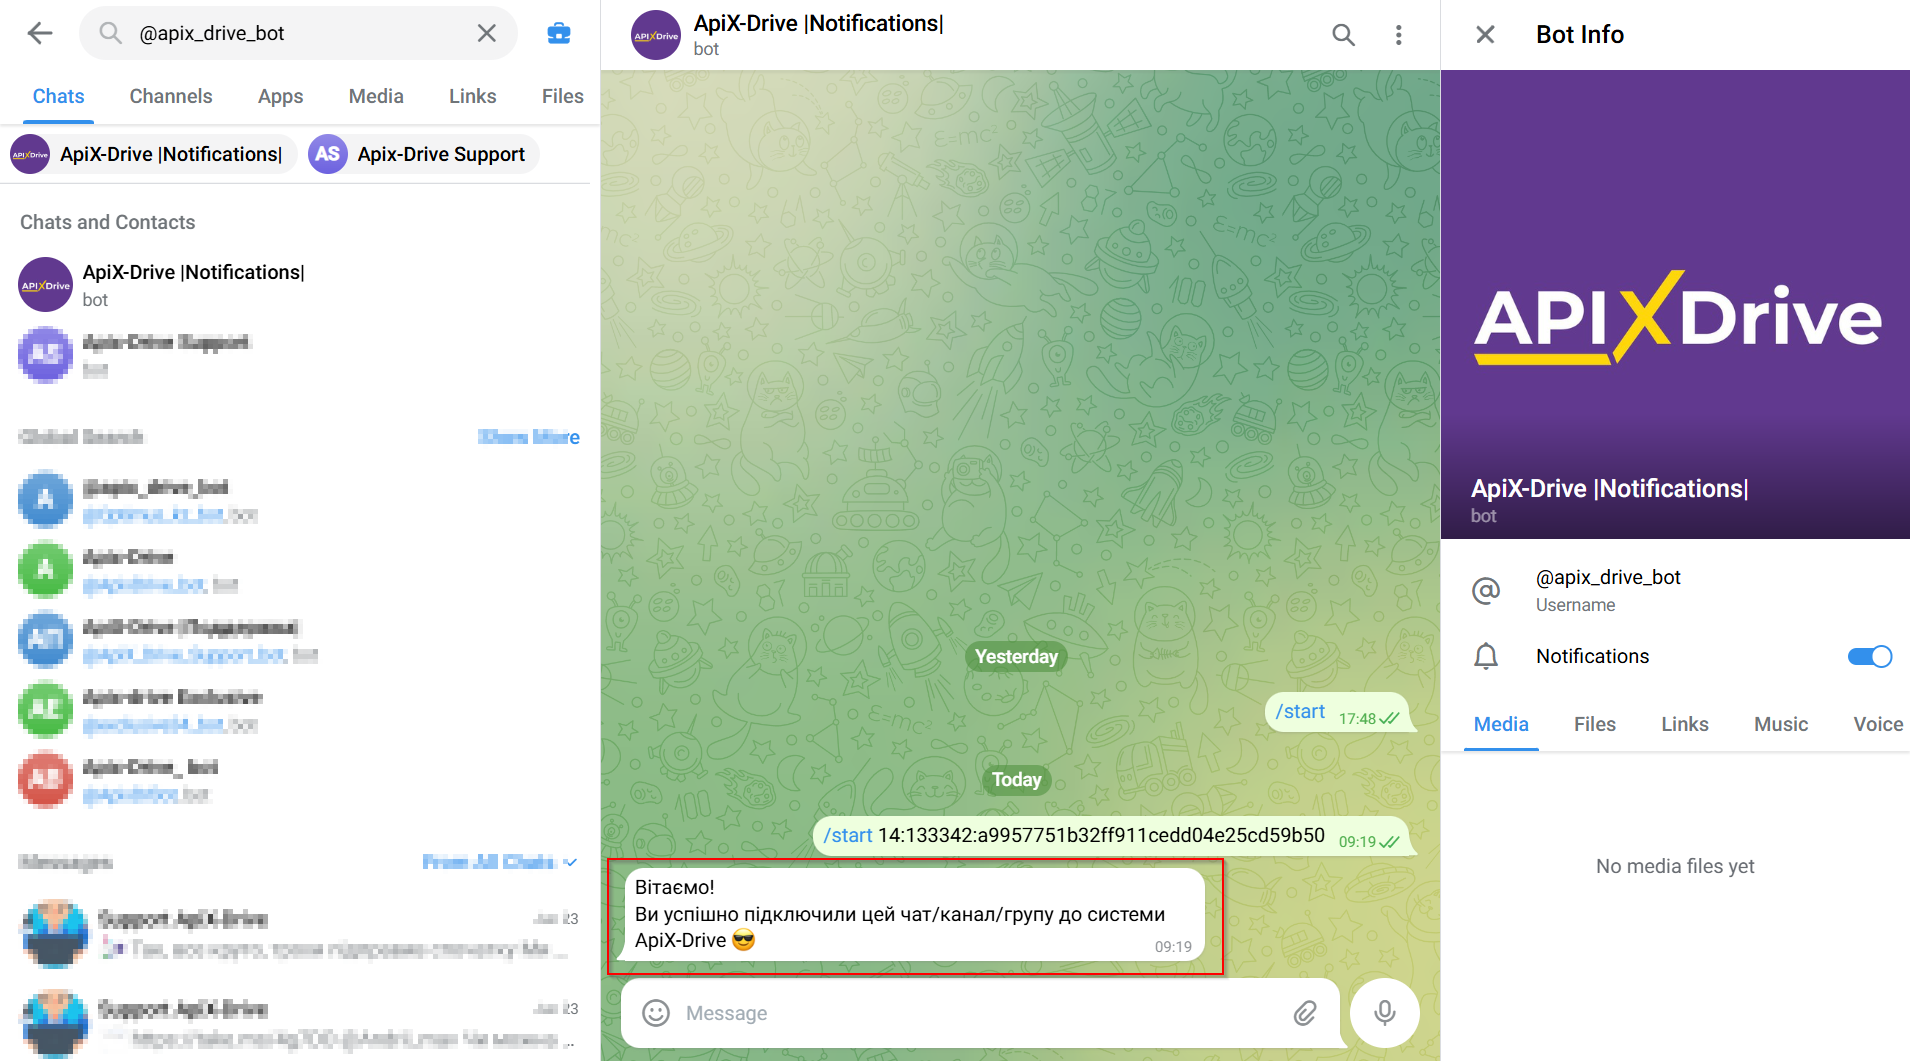Open the blurred Apix-Drive Support contact row
Viewport: 1916px width, 1061px height.
pyautogui.click(x=300, y=355)
